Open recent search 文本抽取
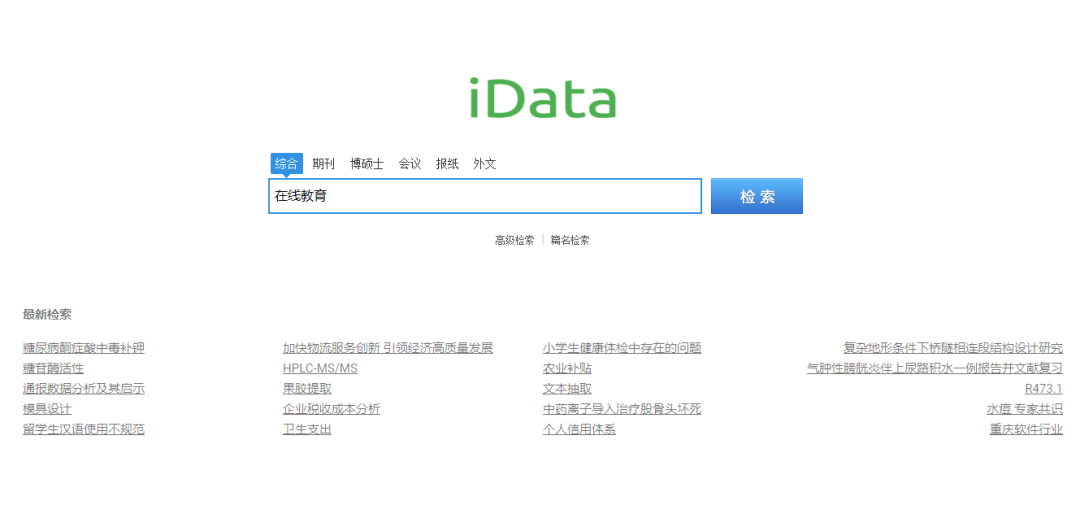The image size is (1080, 527). pyautogui.click(x=567, y=389)
